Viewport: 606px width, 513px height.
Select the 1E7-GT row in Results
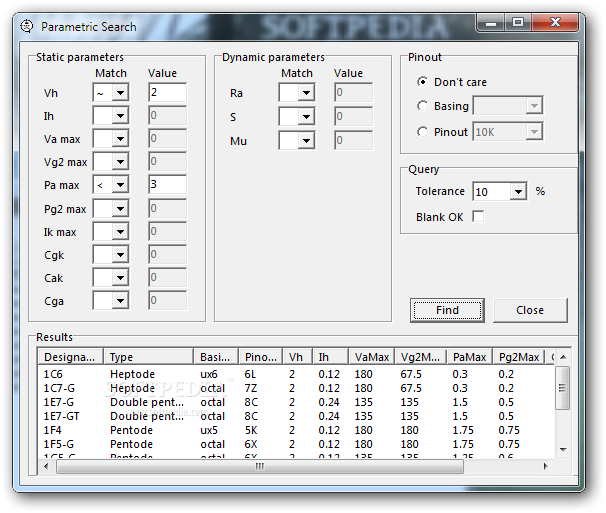[60, 416]
